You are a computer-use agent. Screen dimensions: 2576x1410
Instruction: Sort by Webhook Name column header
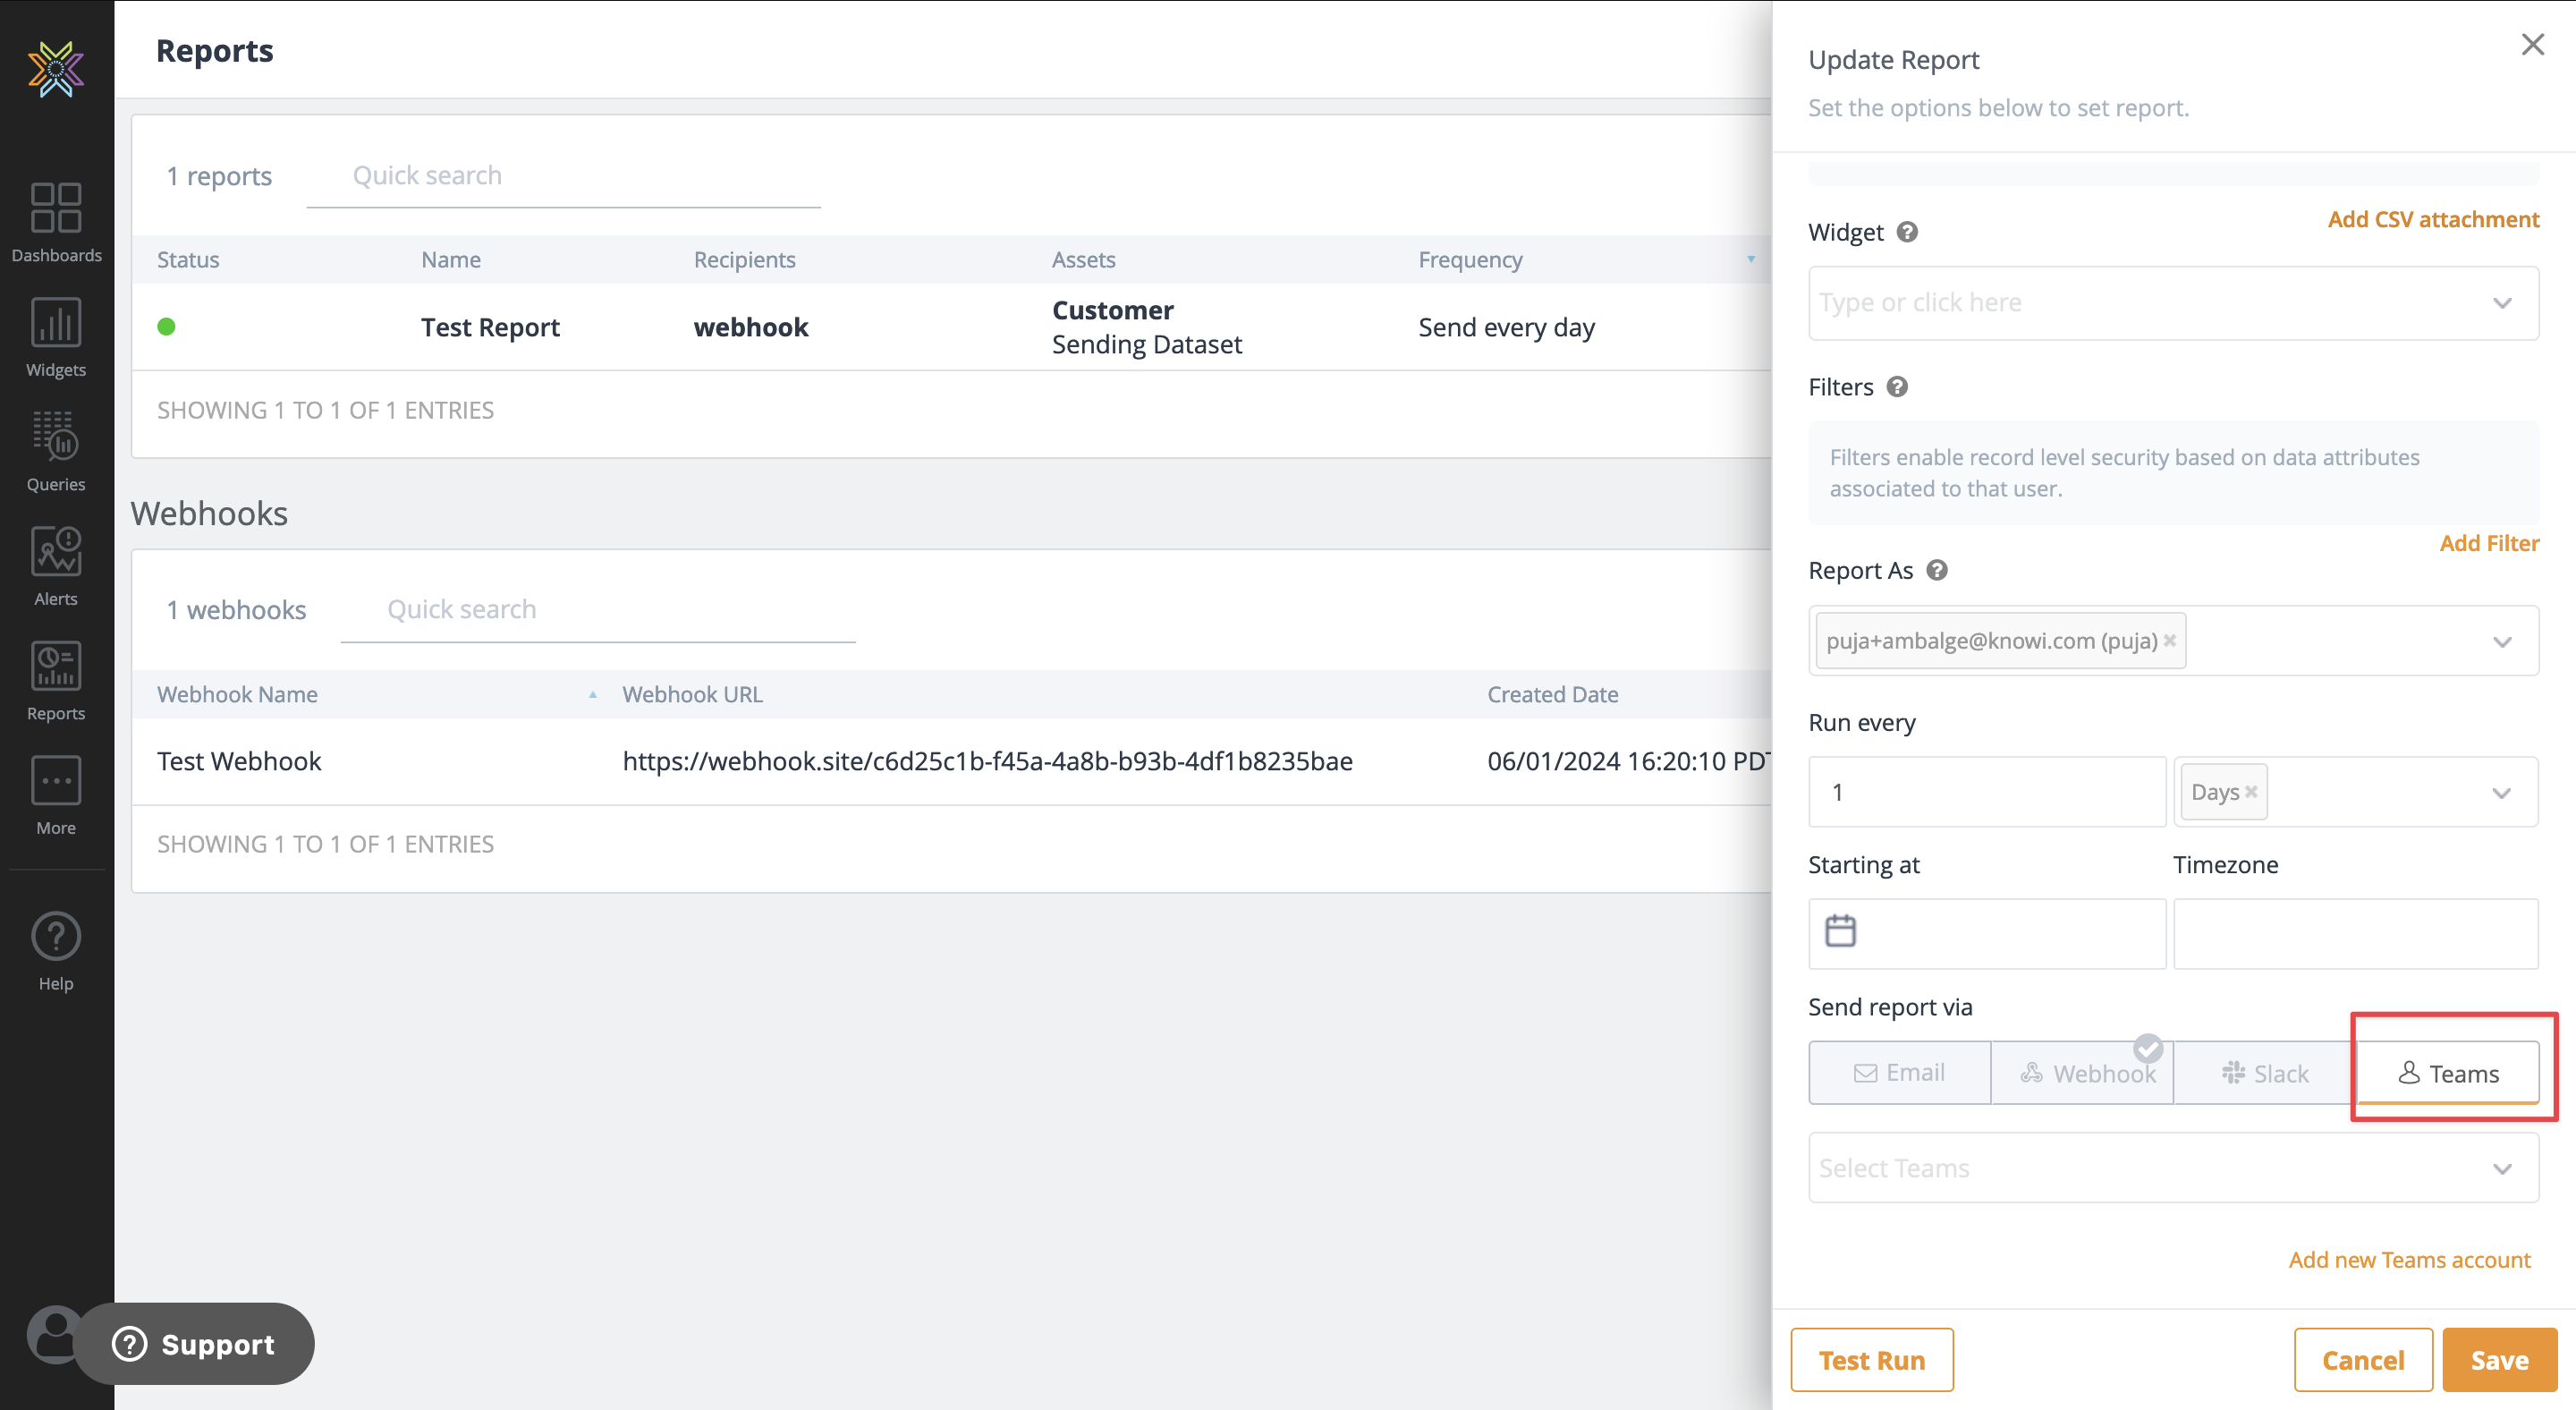coord(238,694)
